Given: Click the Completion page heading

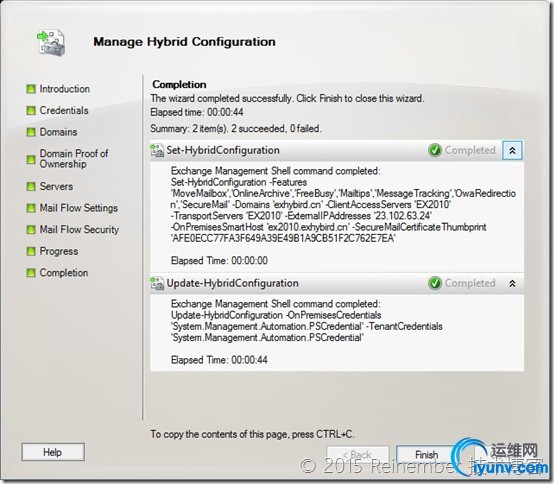Looking at the screenshot, I should tap(179, 85).
